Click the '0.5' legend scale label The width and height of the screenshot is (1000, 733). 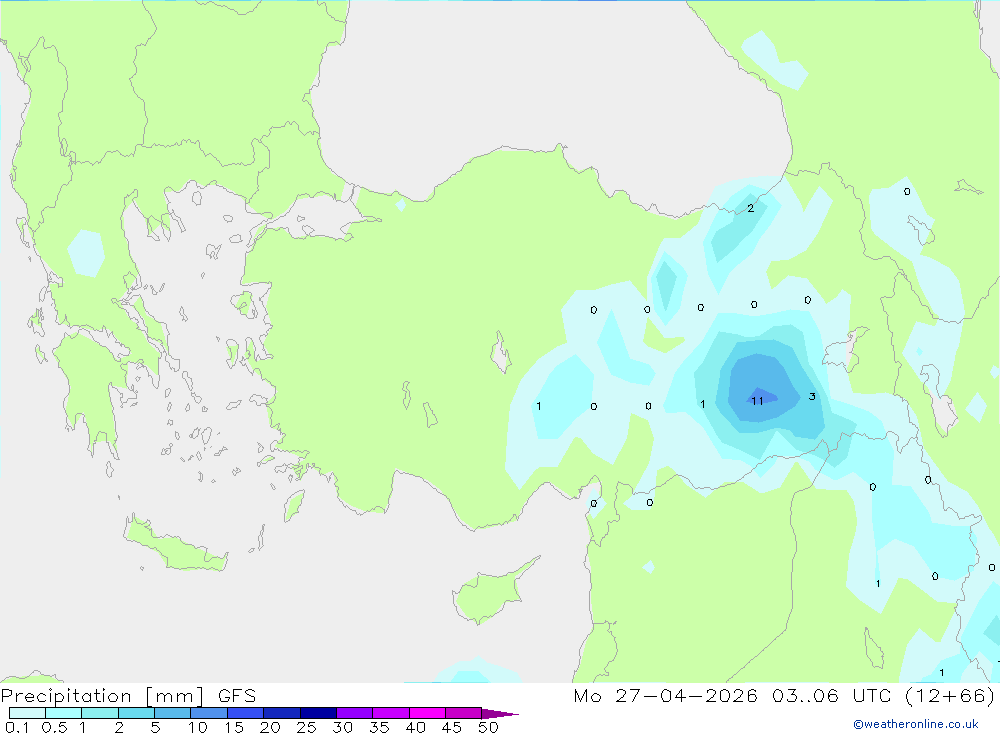pyautogui.click(x=54, y=727)
